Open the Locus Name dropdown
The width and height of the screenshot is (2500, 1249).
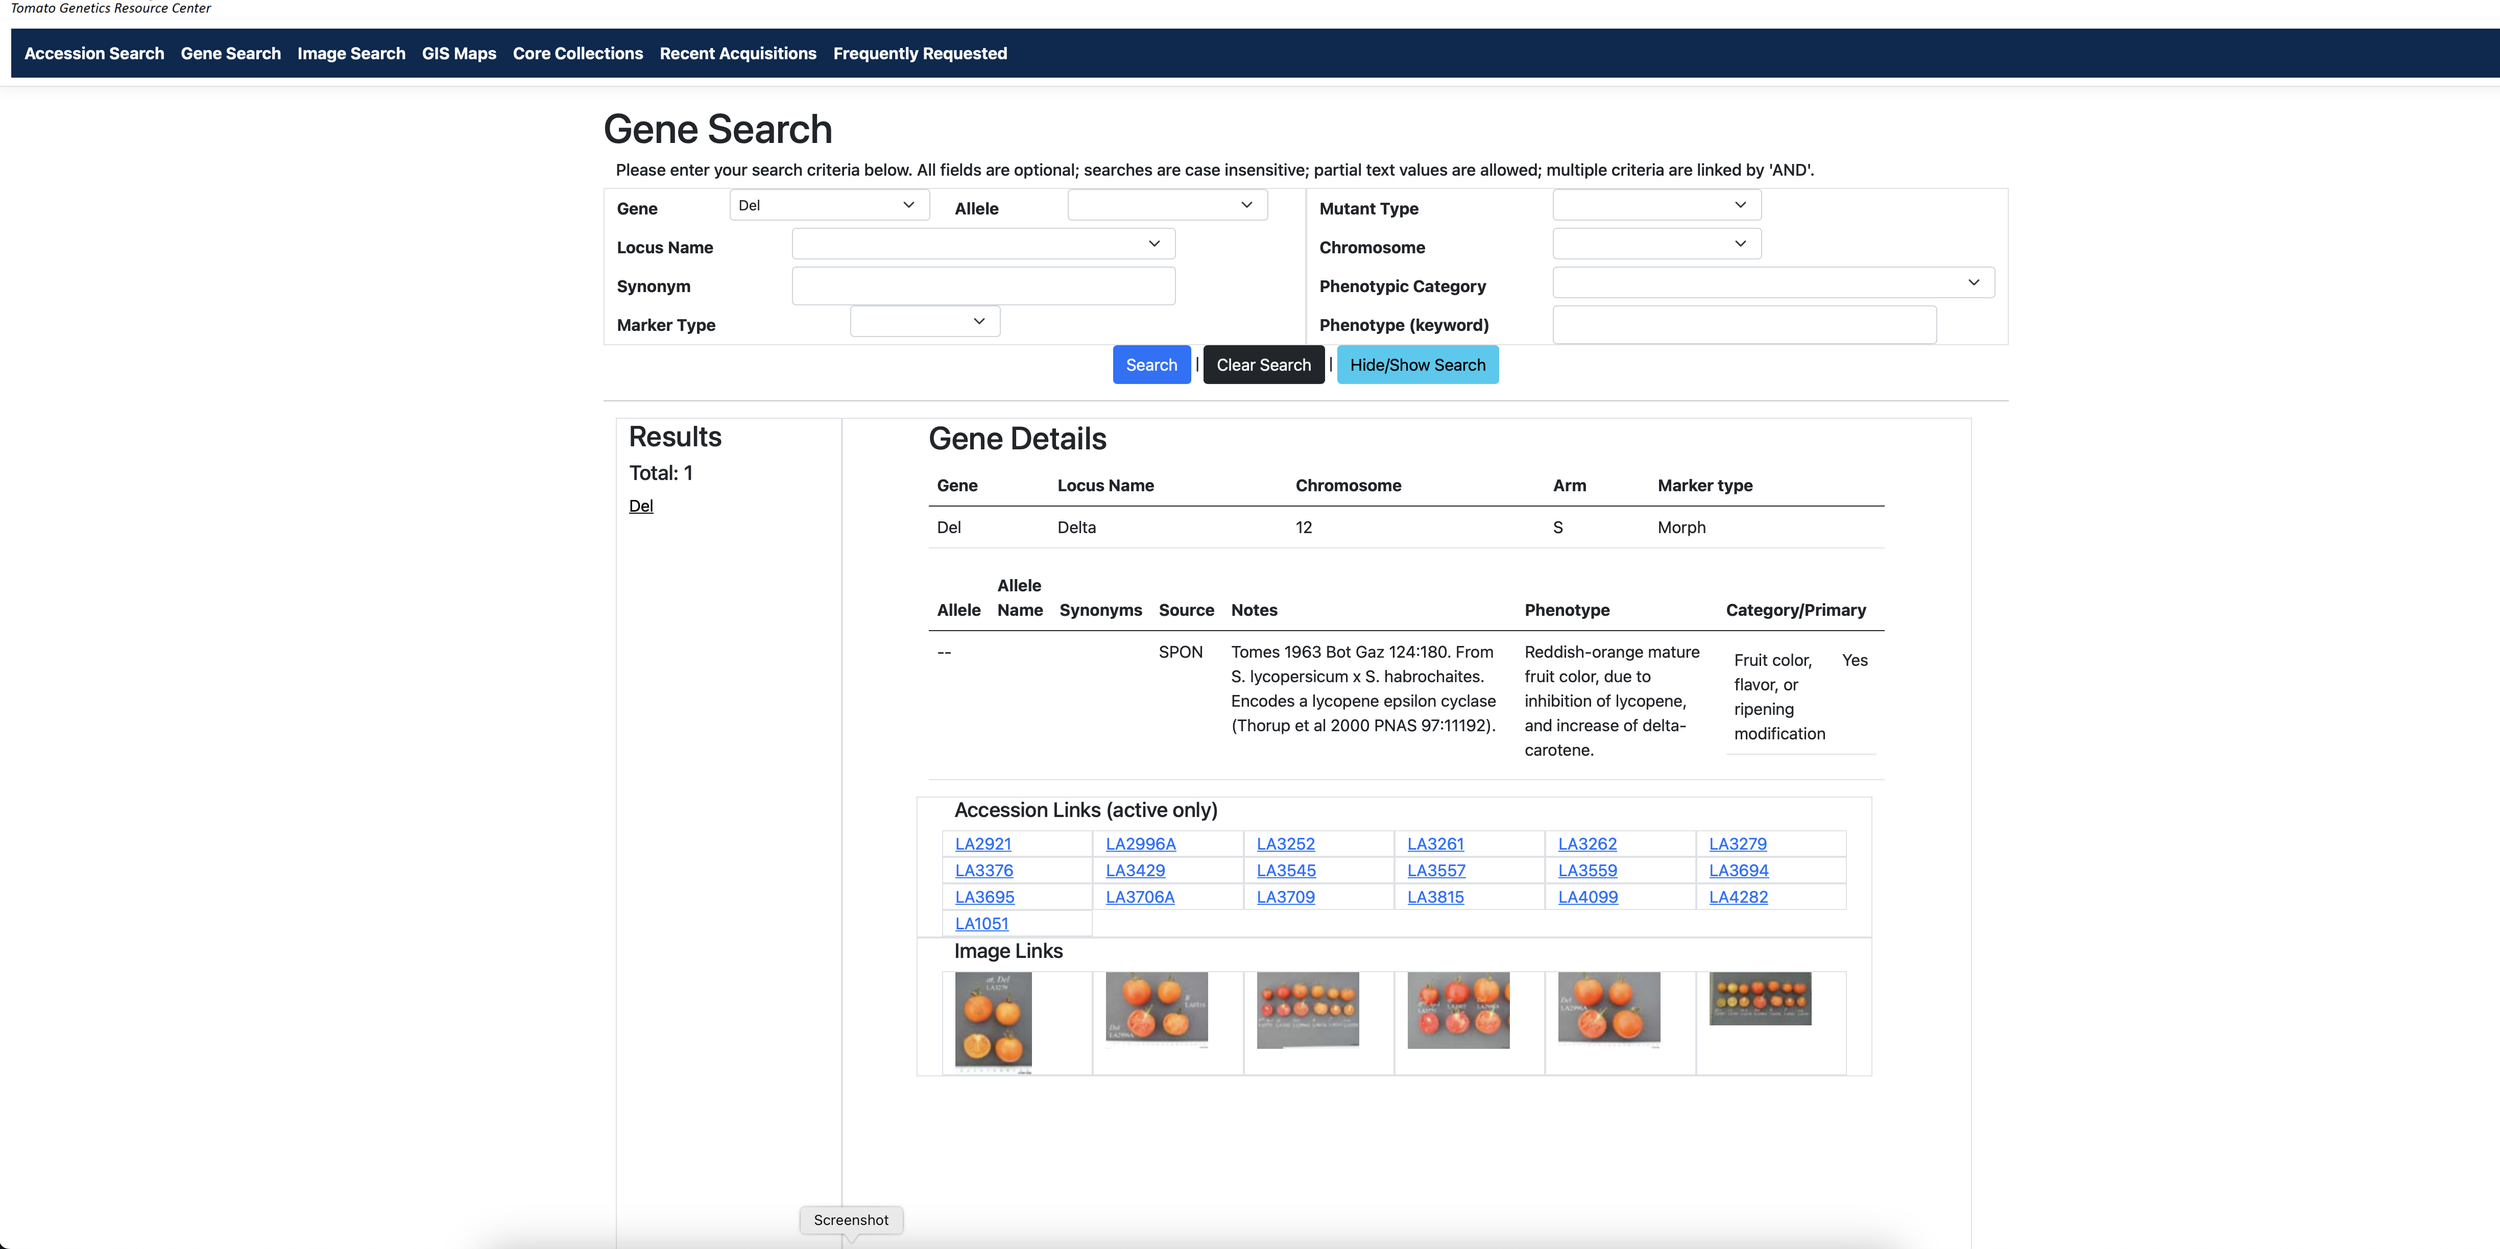(x=982, y=244)
